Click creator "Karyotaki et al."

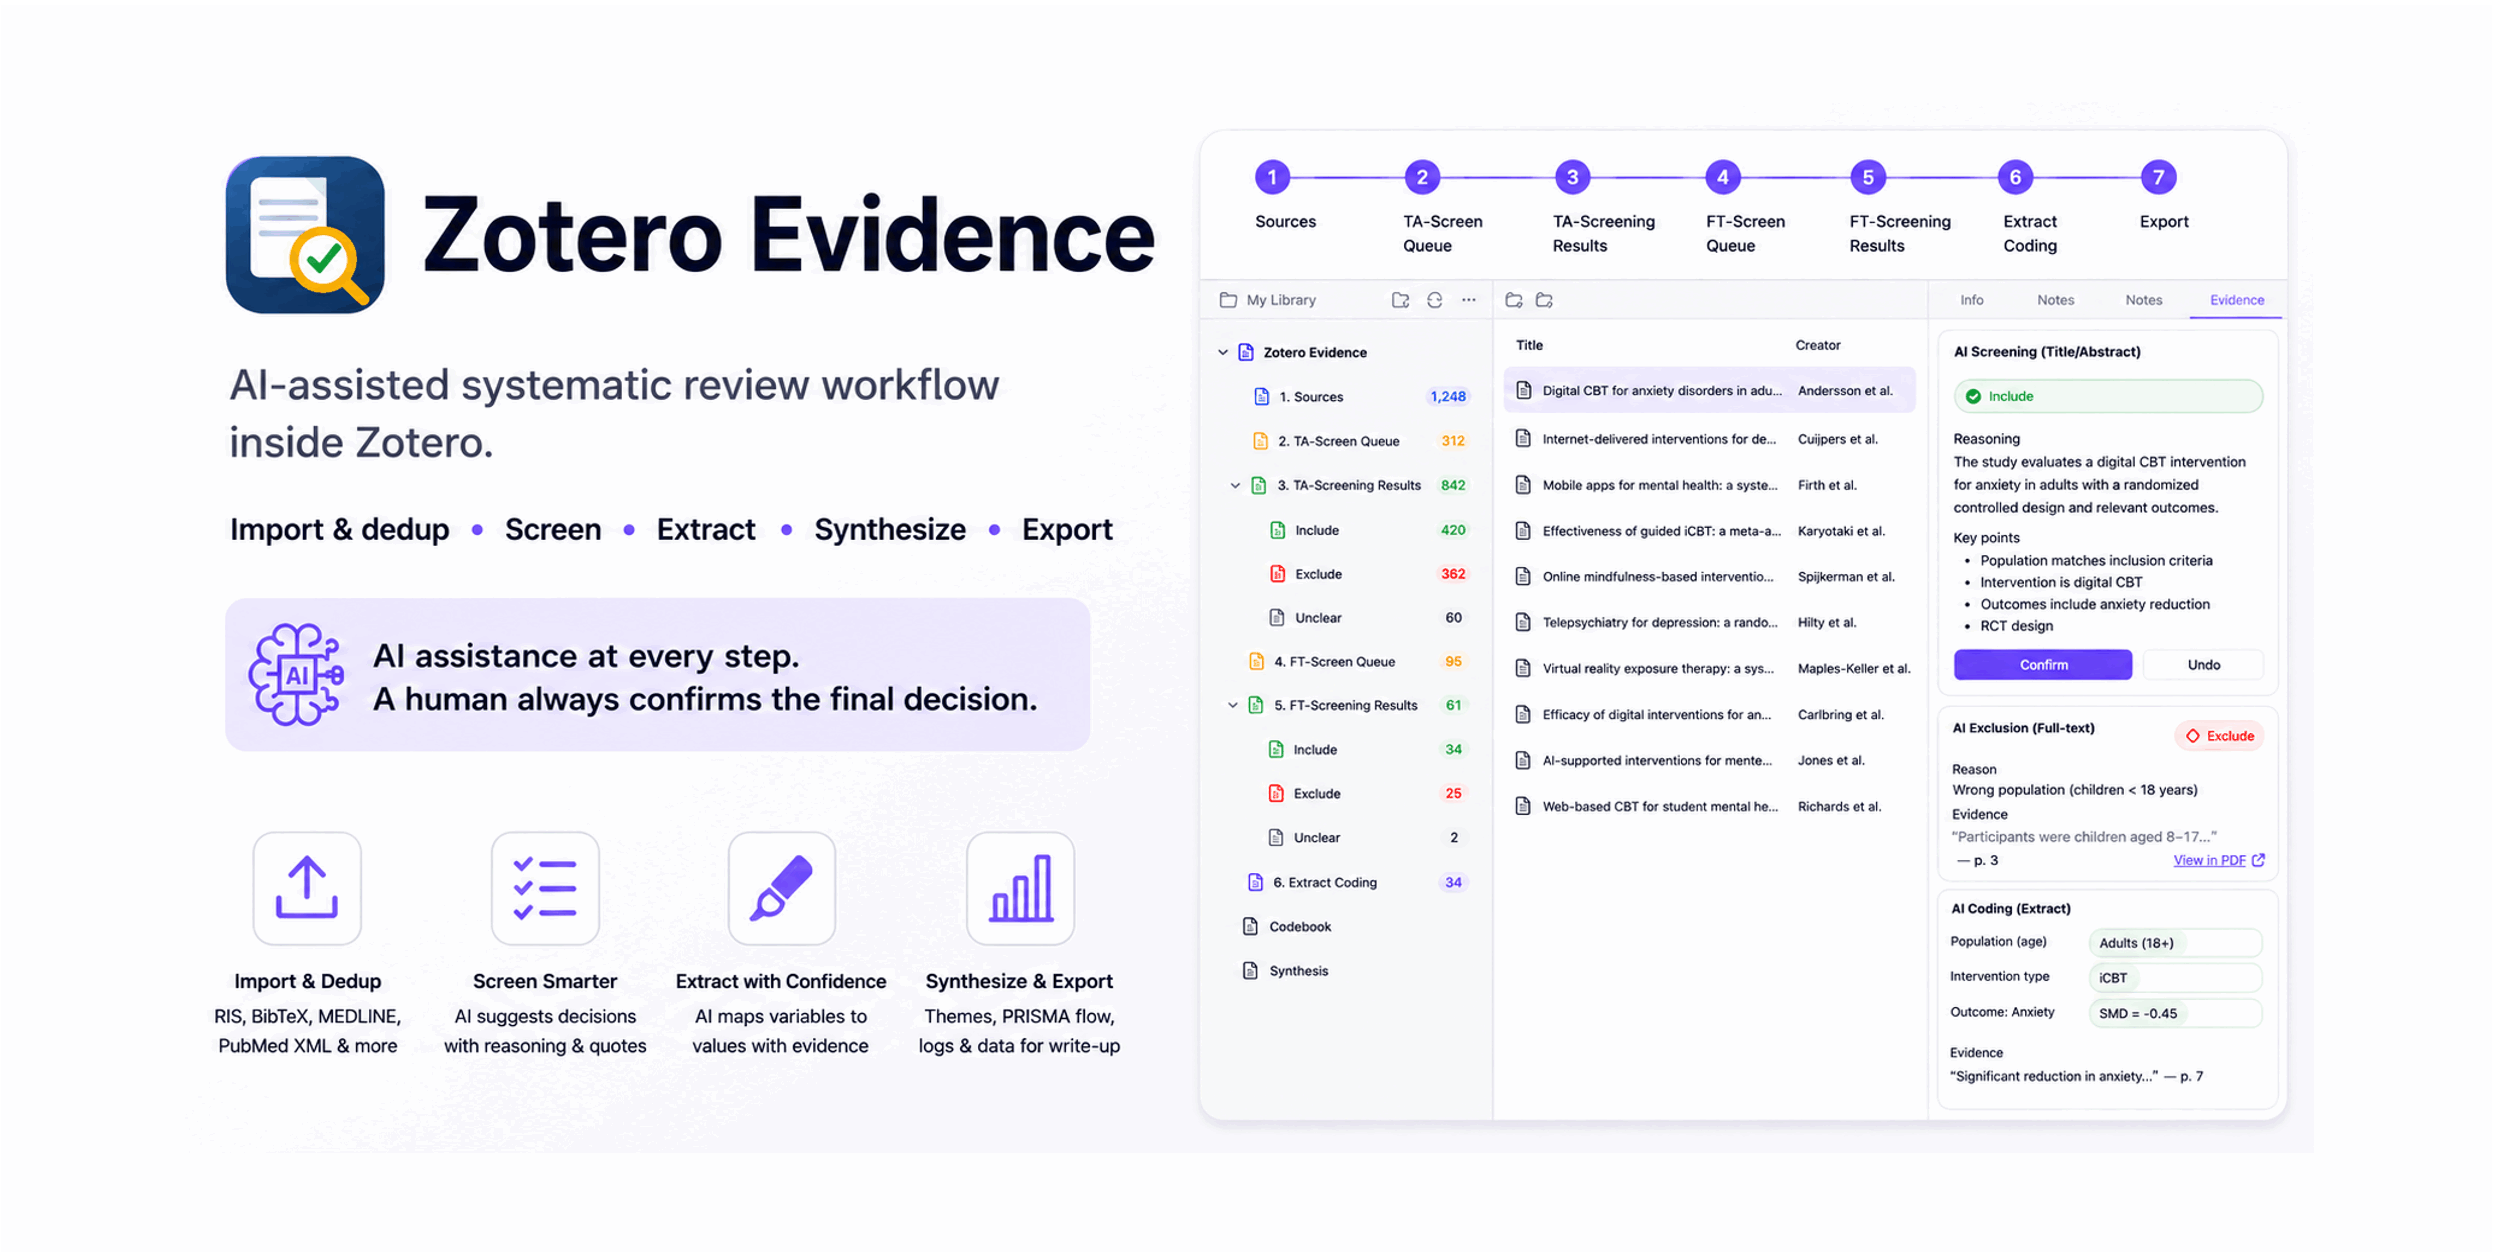[1840, 531]
